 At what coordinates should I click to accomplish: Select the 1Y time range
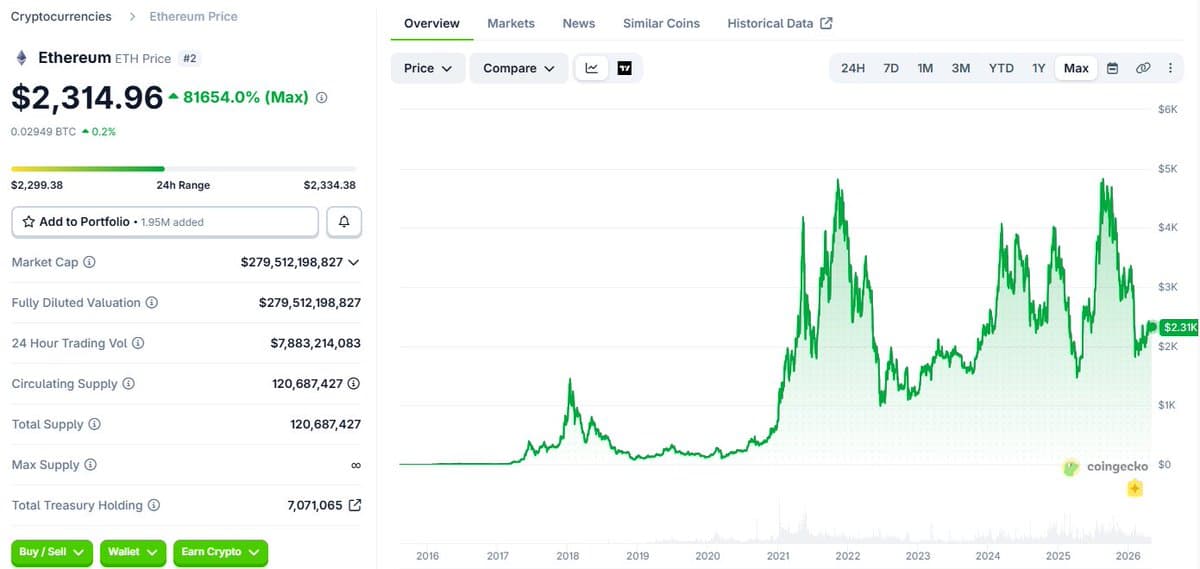click(1039, 68)
